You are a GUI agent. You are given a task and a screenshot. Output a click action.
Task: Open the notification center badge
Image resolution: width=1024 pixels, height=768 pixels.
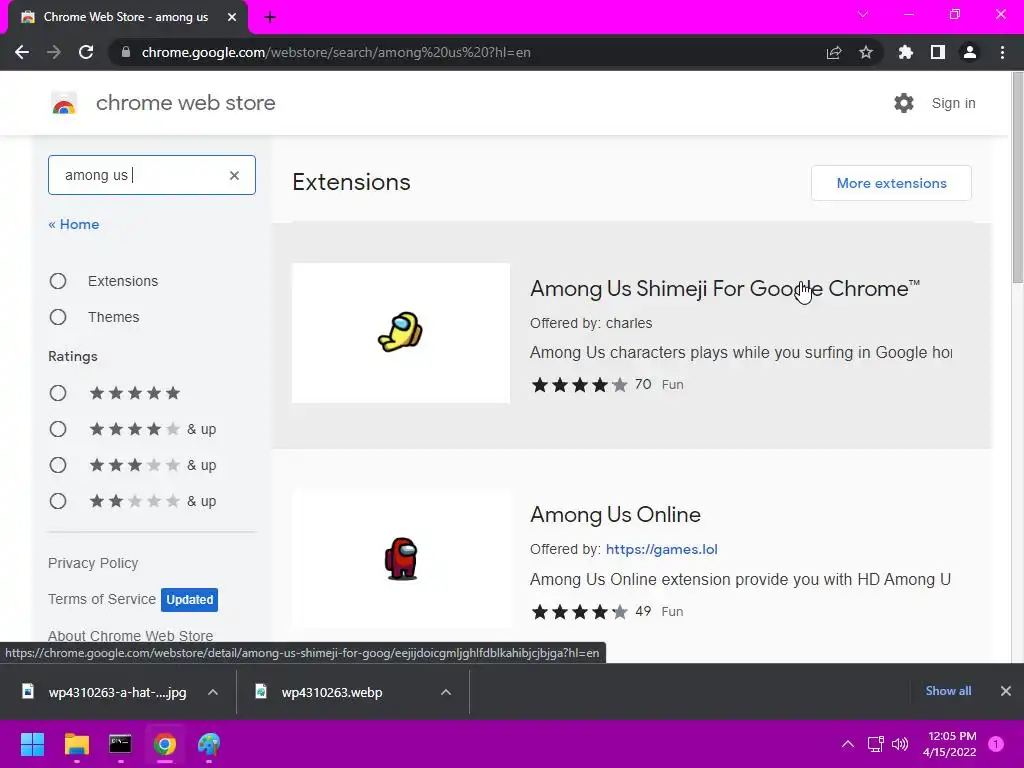coord(996,744)
